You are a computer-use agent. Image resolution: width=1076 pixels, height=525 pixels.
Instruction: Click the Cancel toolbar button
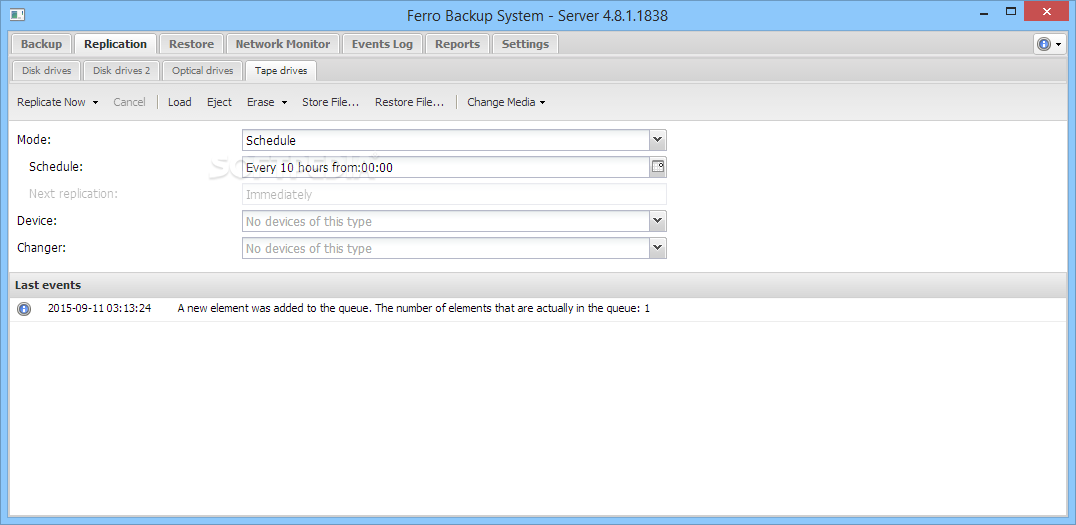click(129, 102)
